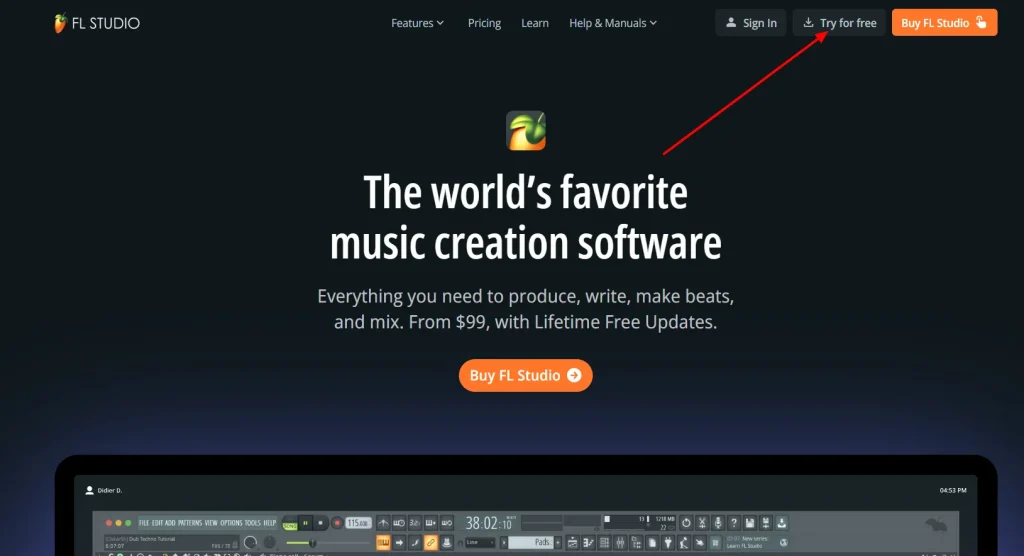Screen dimensions: 1024x556
Task: Click the user icon beside Didier D.
Action: 89,490
